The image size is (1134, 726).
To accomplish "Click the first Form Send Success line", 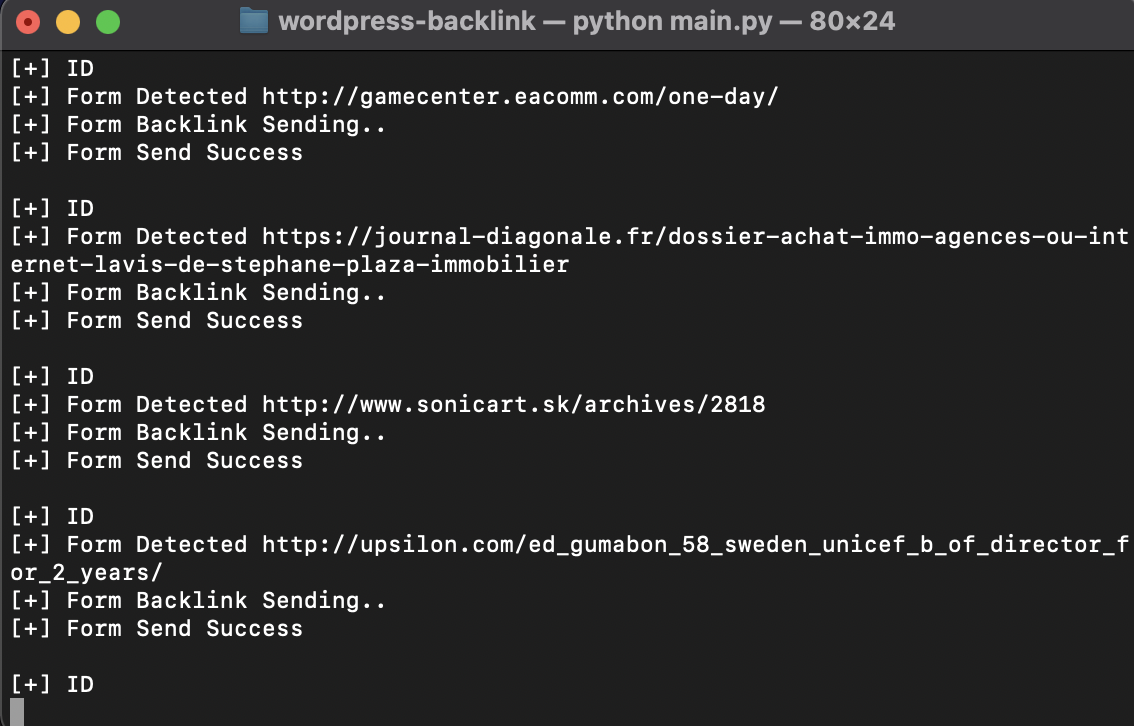I will click(x=157, y=153).
